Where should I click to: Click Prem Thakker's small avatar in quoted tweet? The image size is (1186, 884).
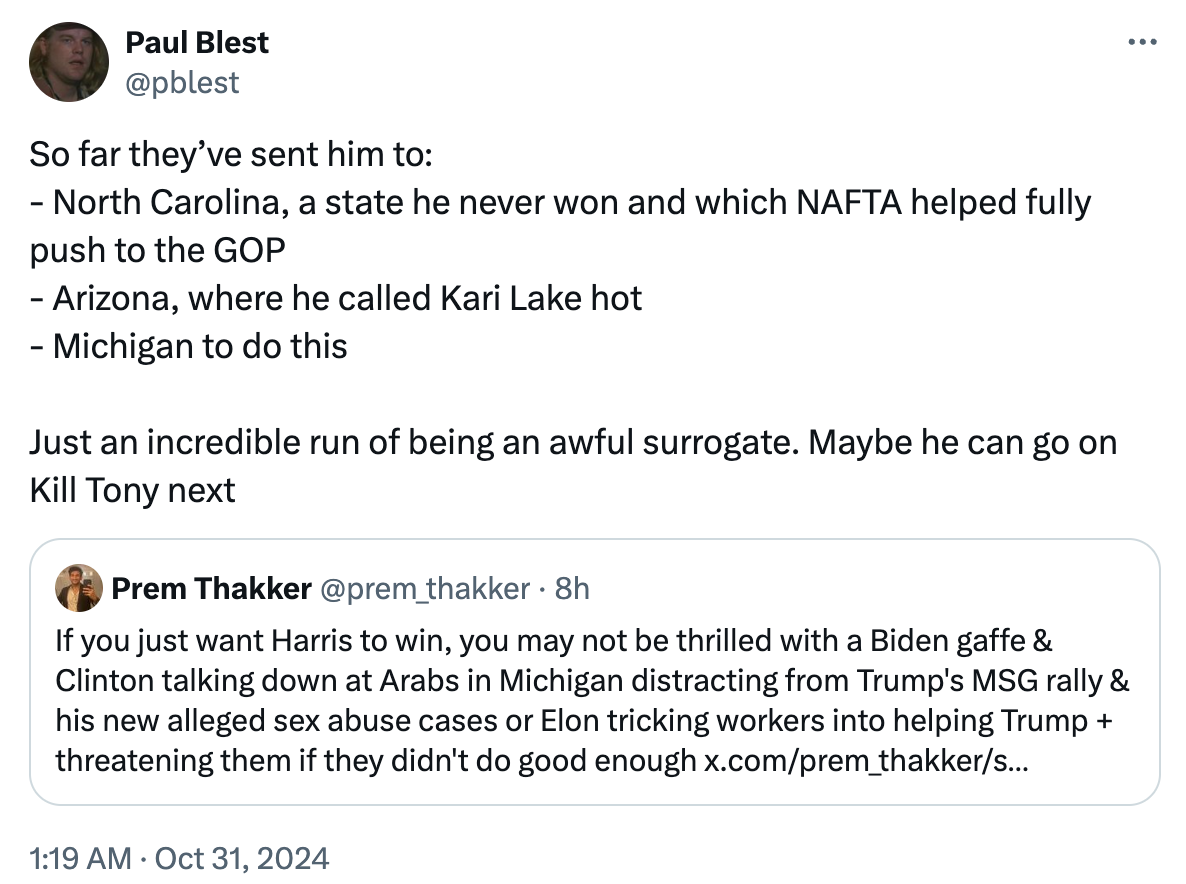pyautogui.click(x=80, y=588)
